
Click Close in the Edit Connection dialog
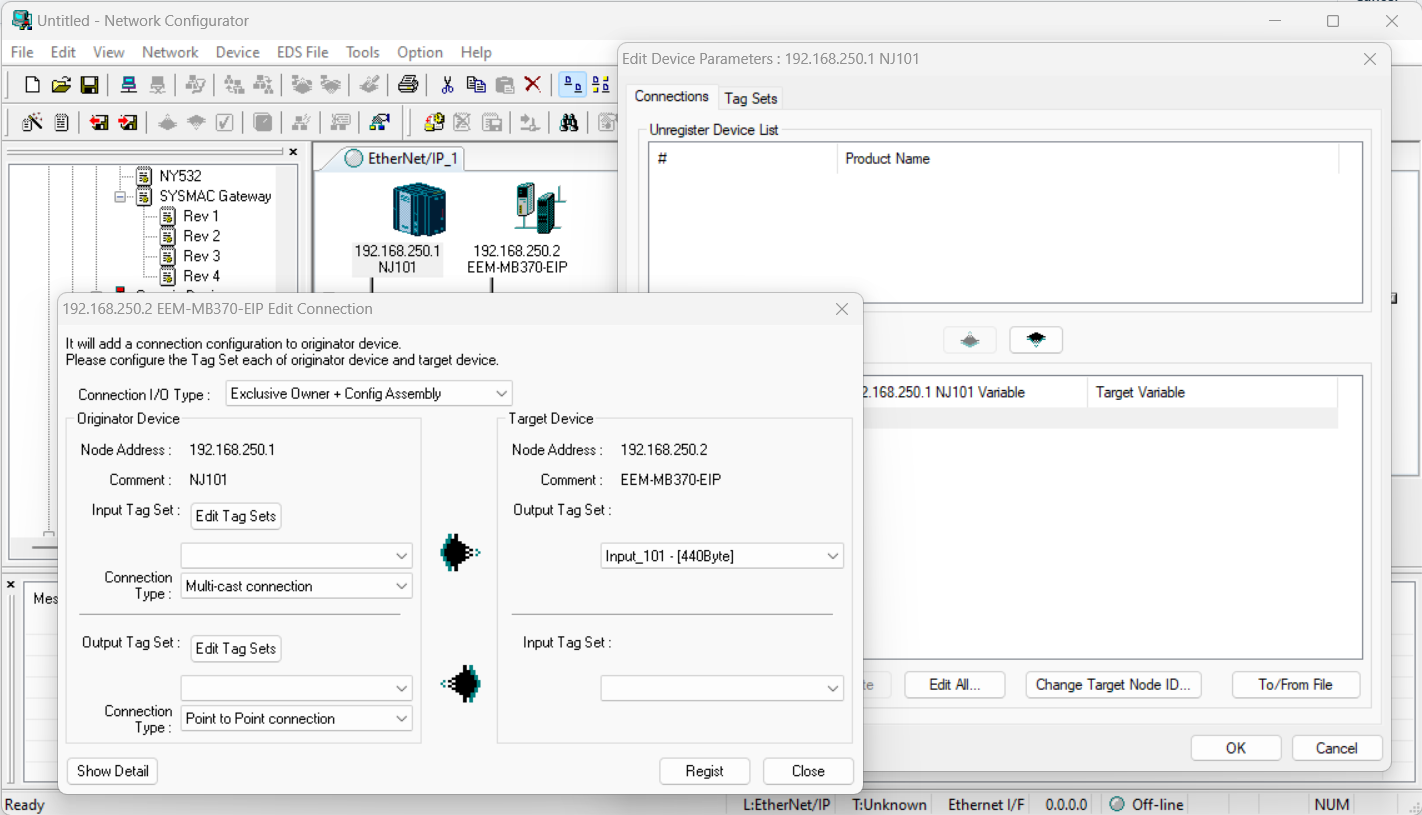808,771
